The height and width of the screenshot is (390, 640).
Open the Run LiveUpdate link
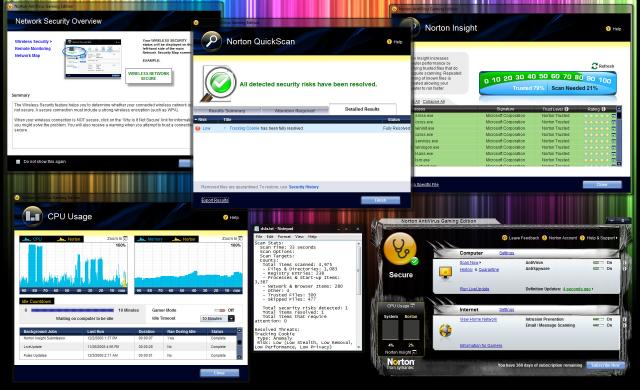474,289
